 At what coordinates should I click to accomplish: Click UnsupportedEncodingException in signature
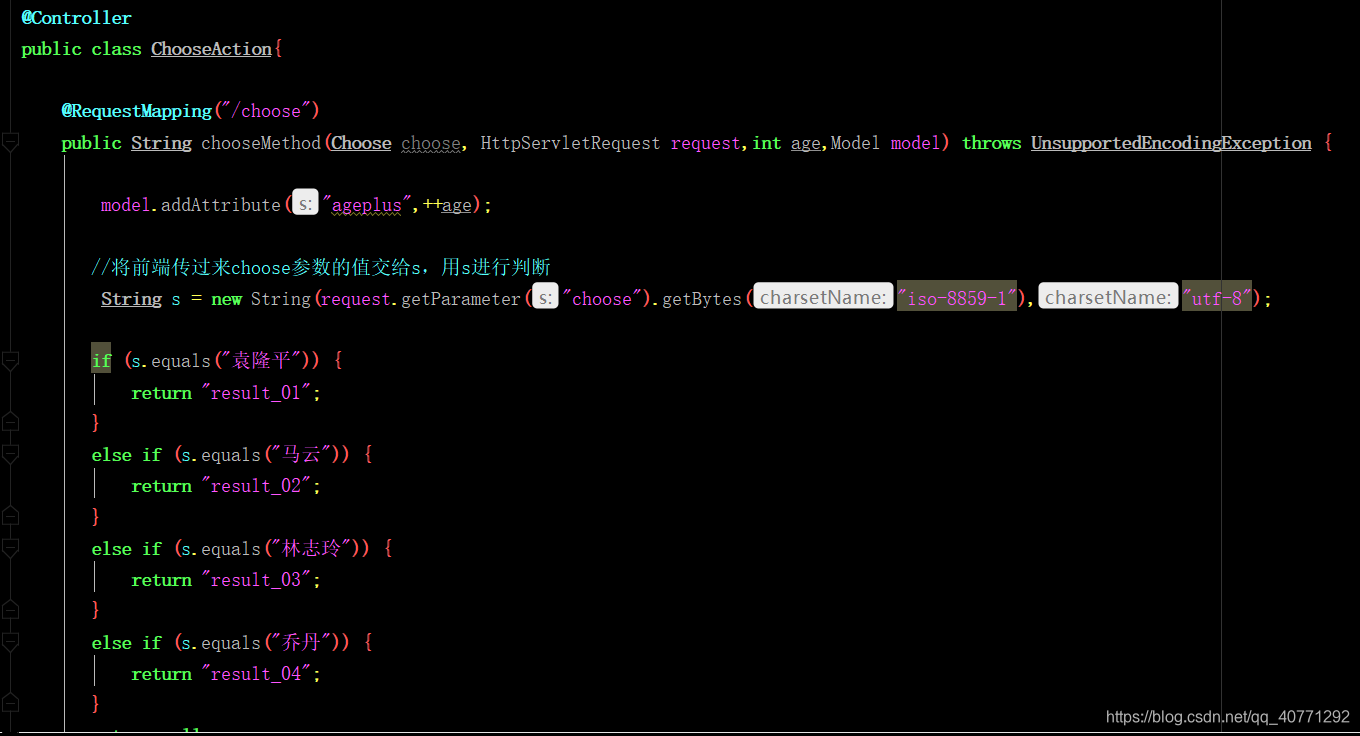pos(1171,143)
